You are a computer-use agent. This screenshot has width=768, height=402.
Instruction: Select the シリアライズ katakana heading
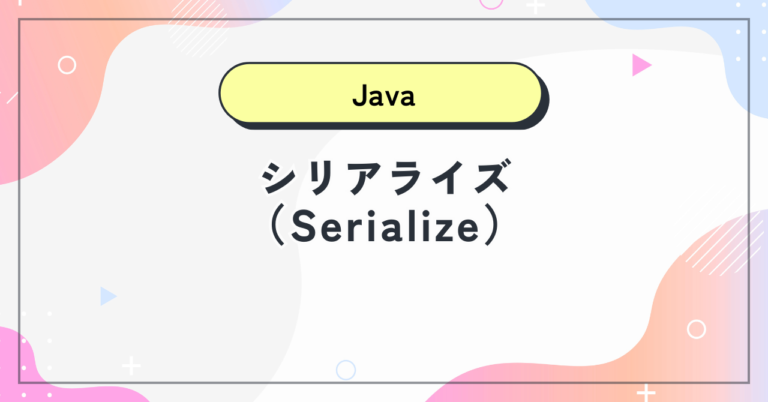[x=385, y=177]
